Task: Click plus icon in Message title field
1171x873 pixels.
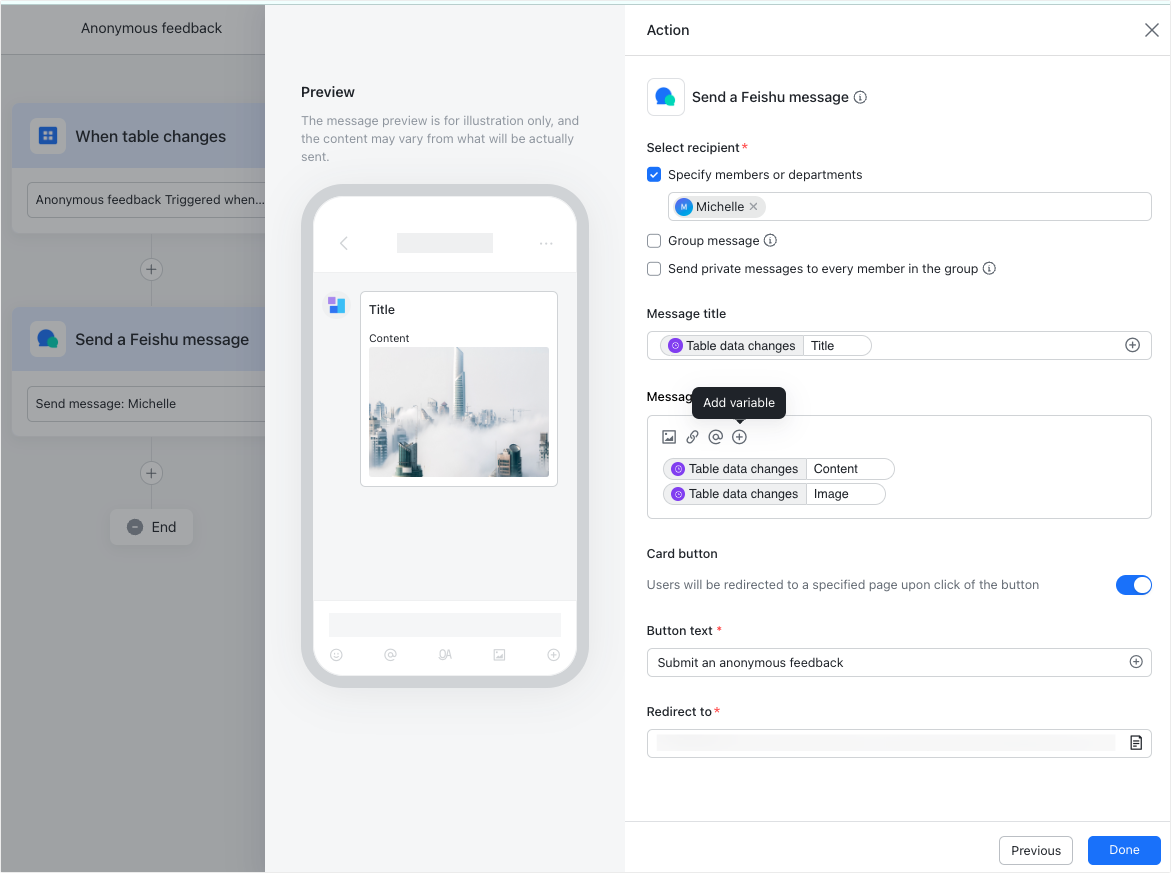Action: 1132,345
